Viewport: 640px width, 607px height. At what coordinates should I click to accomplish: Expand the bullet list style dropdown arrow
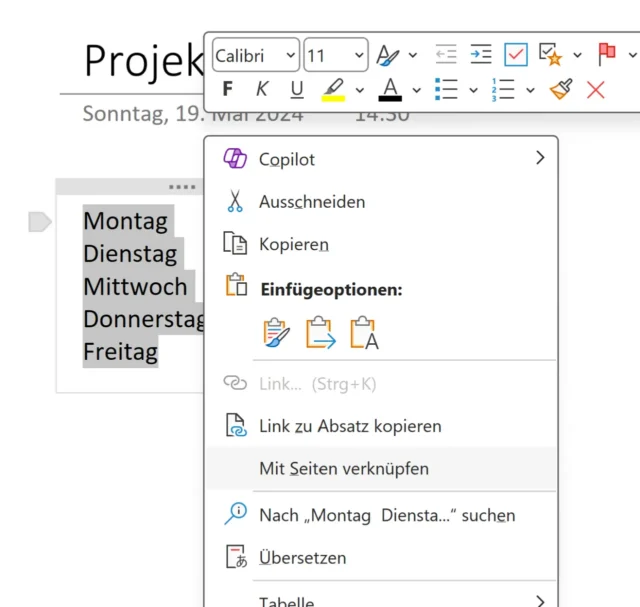click(x=473, y=91)
